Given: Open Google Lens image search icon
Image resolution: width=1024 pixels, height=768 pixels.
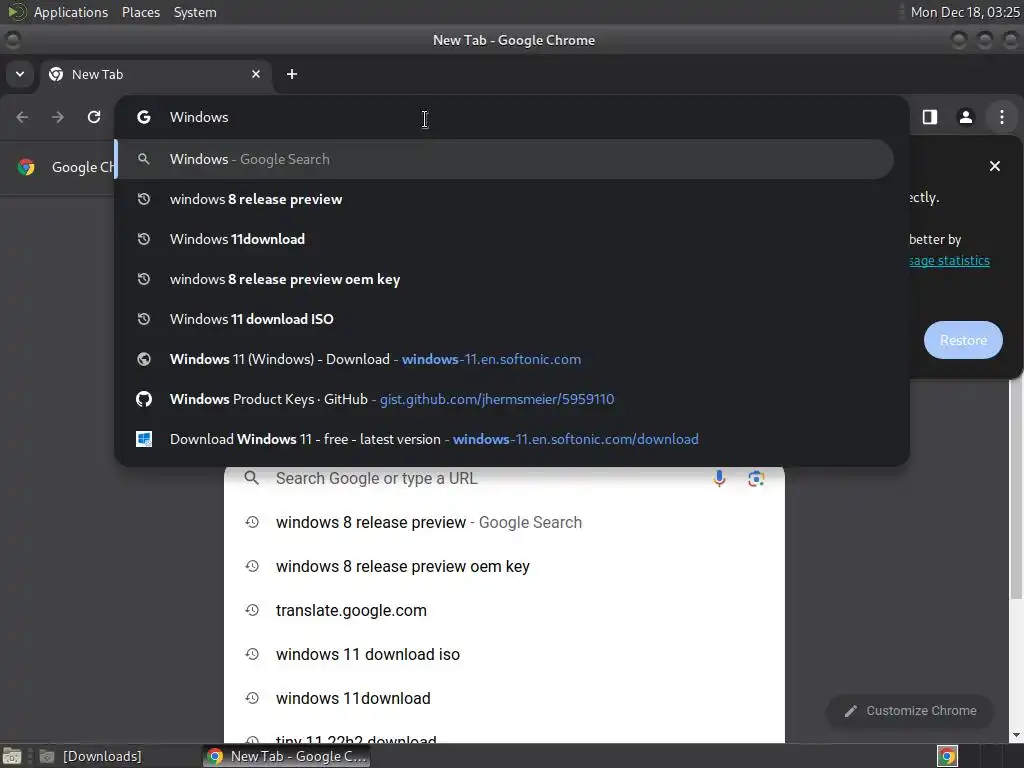Looking at the screenshot, I should (756, 479).
